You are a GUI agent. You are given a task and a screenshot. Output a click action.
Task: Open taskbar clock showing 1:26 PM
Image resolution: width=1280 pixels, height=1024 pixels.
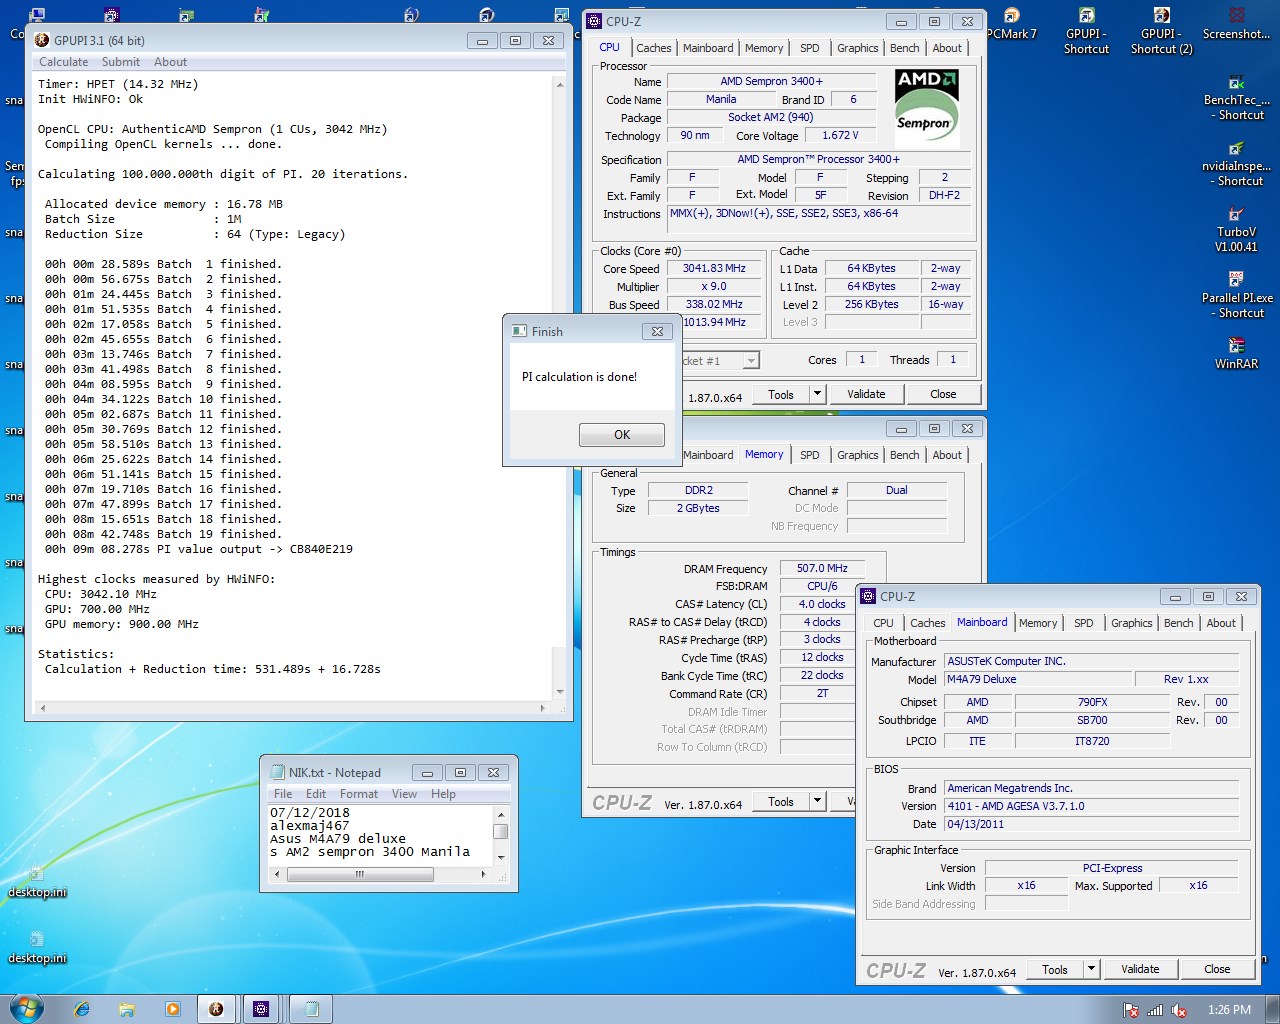pyautogui.click(x=1229, y=1010)
